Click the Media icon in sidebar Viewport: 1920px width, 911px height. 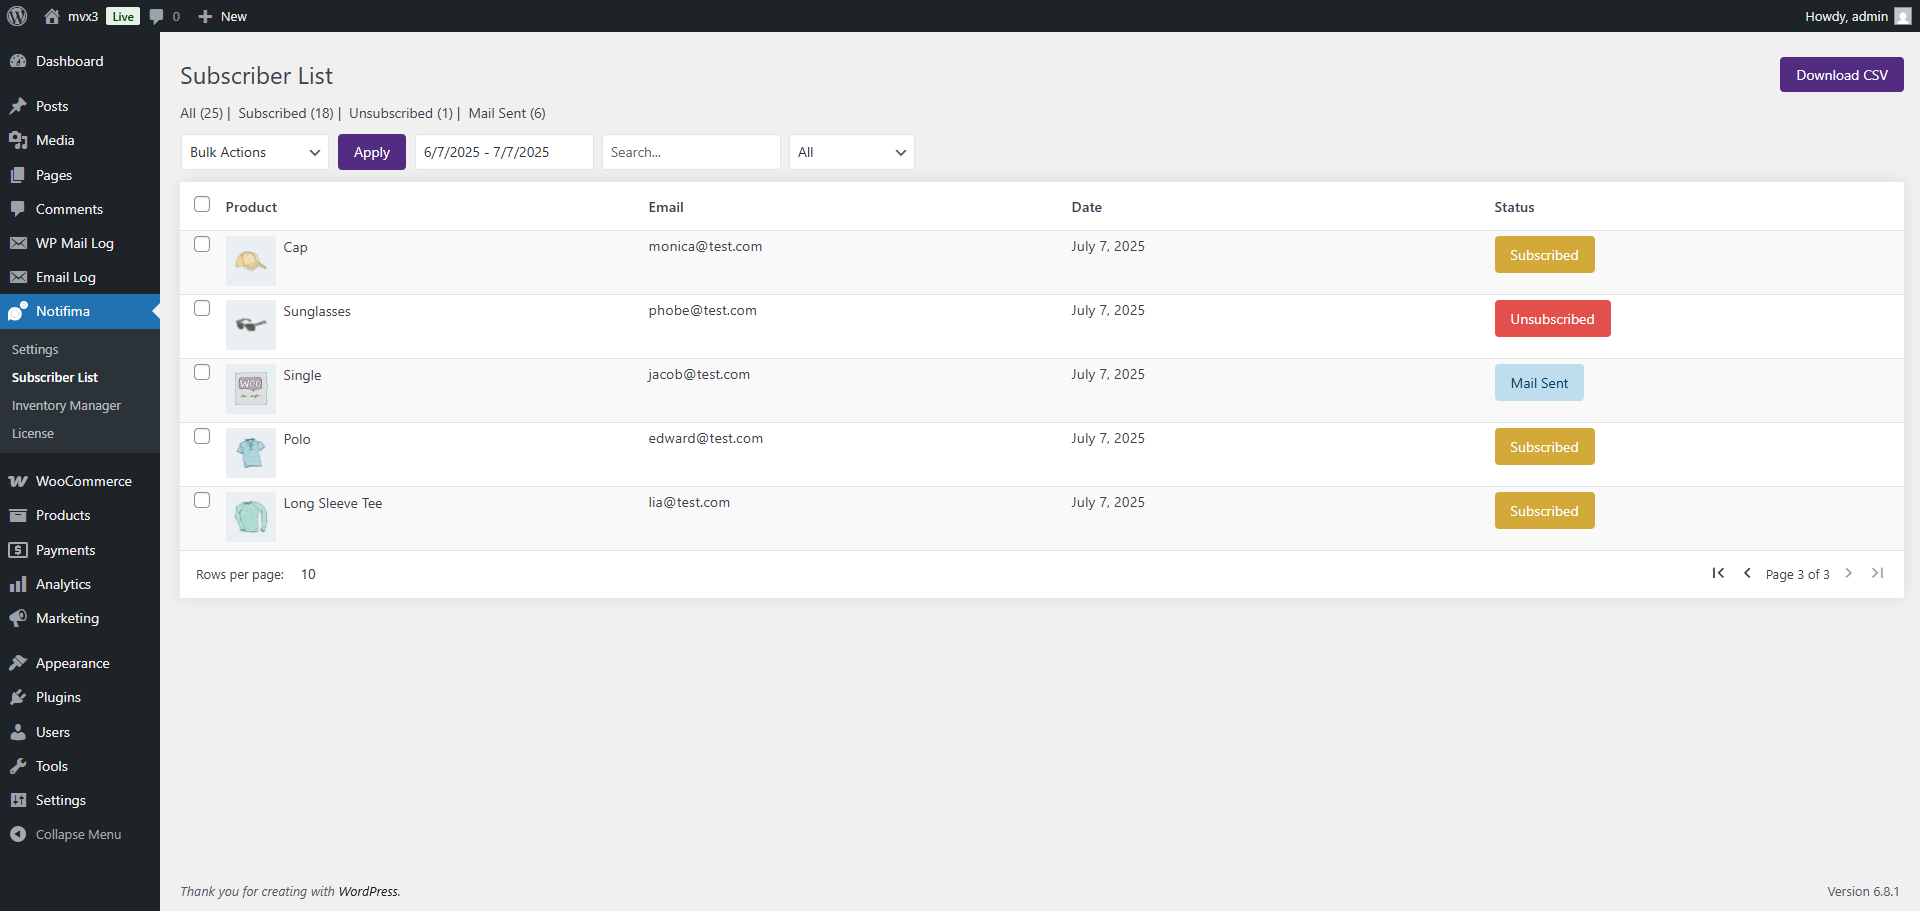click(18, 140)
